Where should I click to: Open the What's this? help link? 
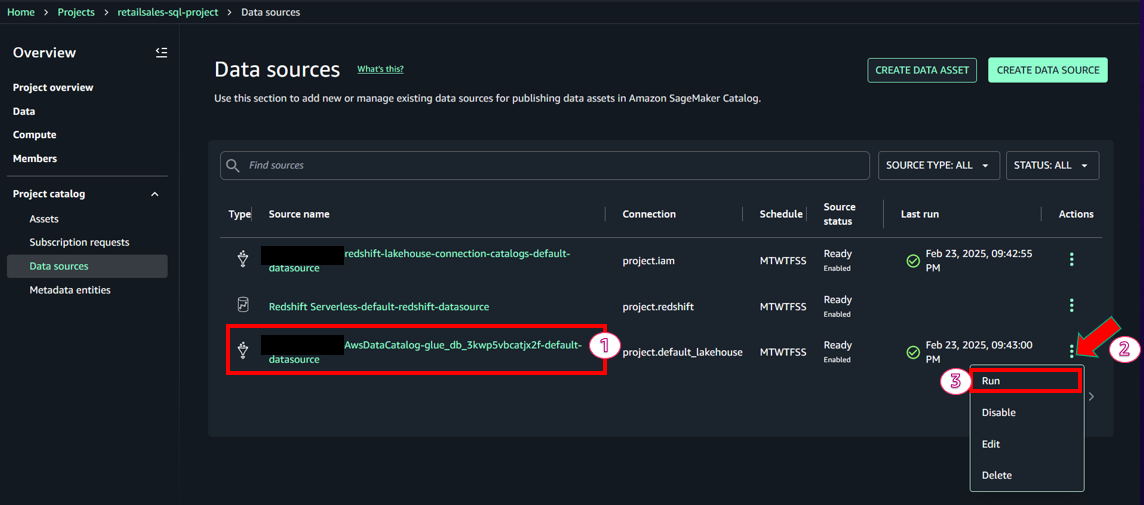coord(380,69)
